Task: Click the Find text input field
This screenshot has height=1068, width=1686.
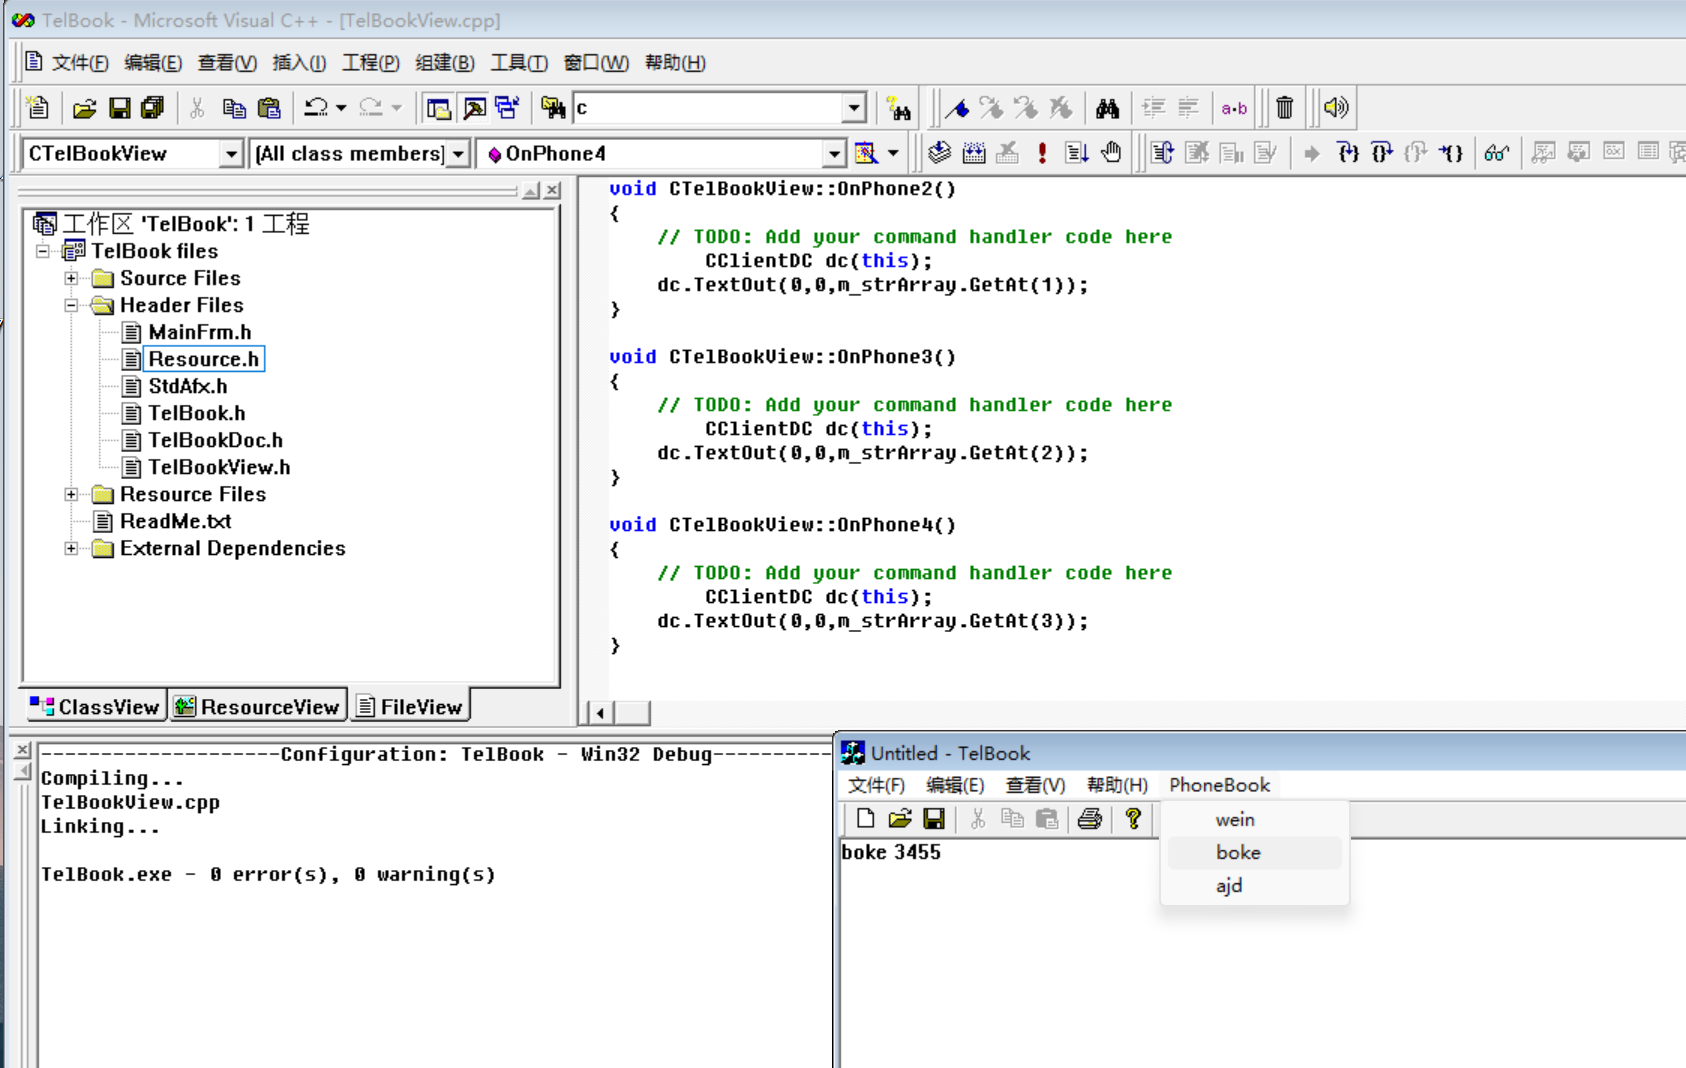Action: pos(708,108)
